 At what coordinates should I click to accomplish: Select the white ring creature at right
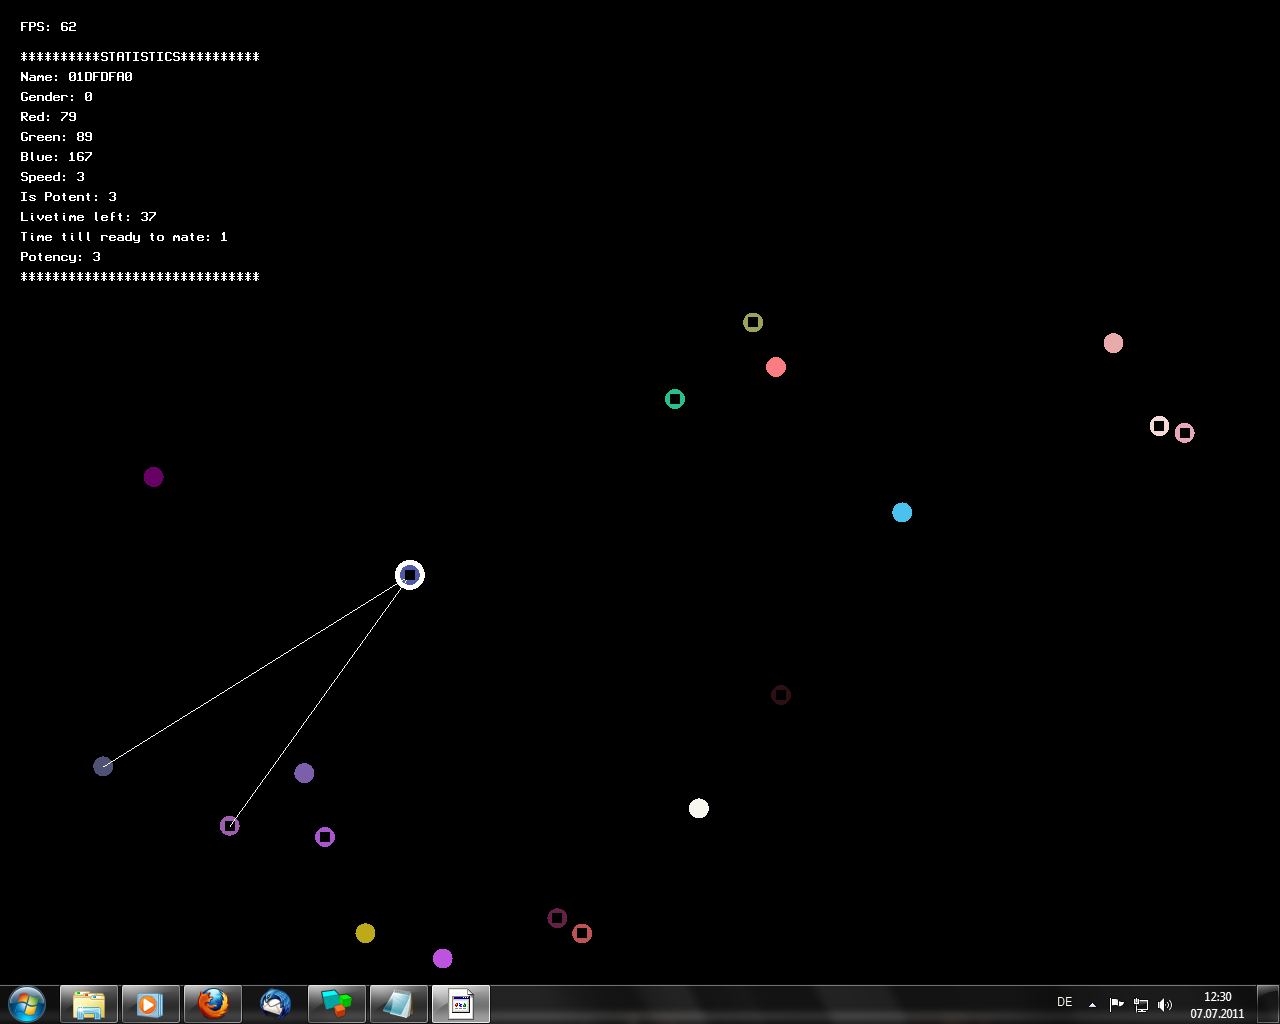[x=1159, y=426]
